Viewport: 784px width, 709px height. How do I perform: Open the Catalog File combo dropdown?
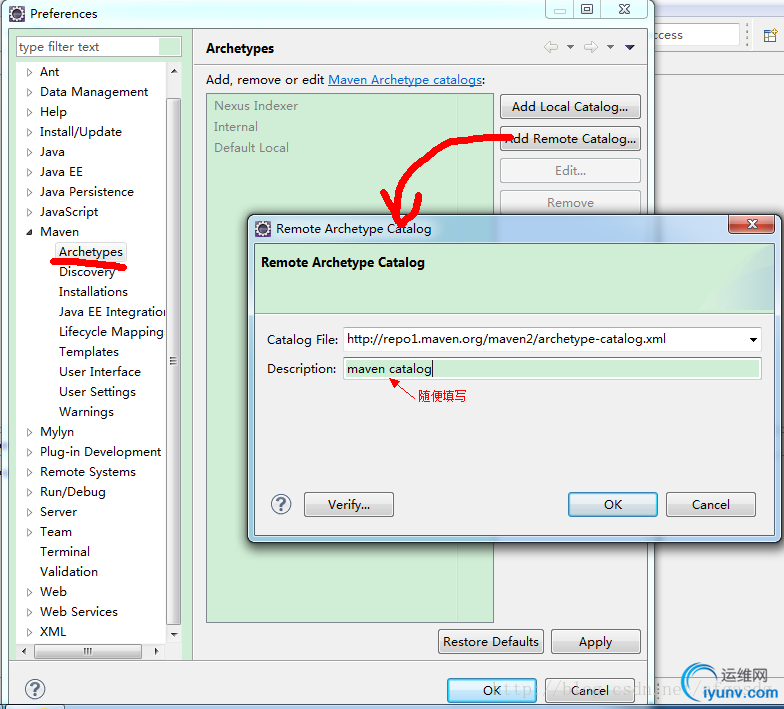(753, 340)
